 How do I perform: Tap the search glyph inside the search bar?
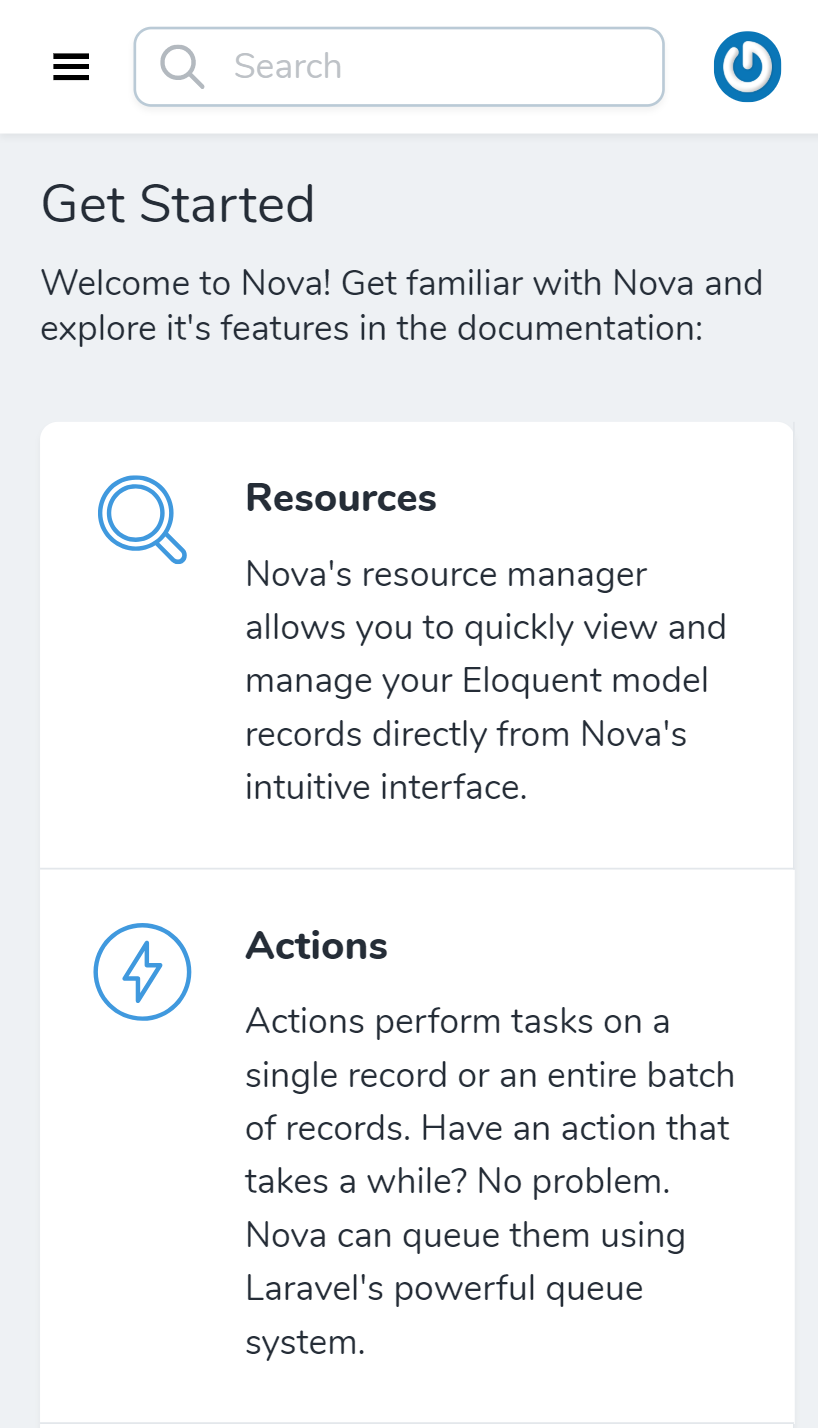click(183, 66)
